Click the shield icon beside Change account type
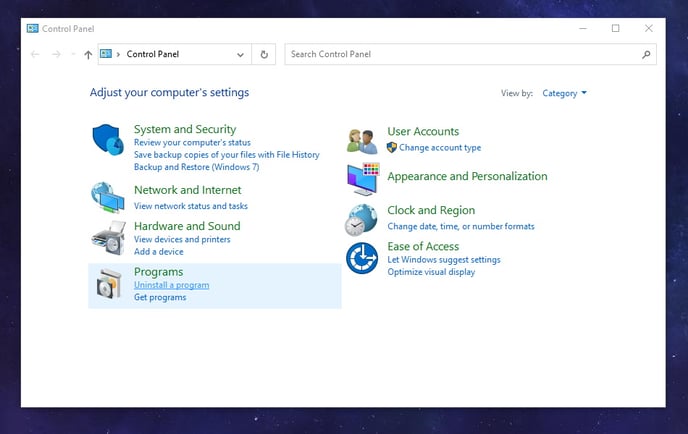The height and width of the screenshot is (434, 688). [x=392, y=147]
